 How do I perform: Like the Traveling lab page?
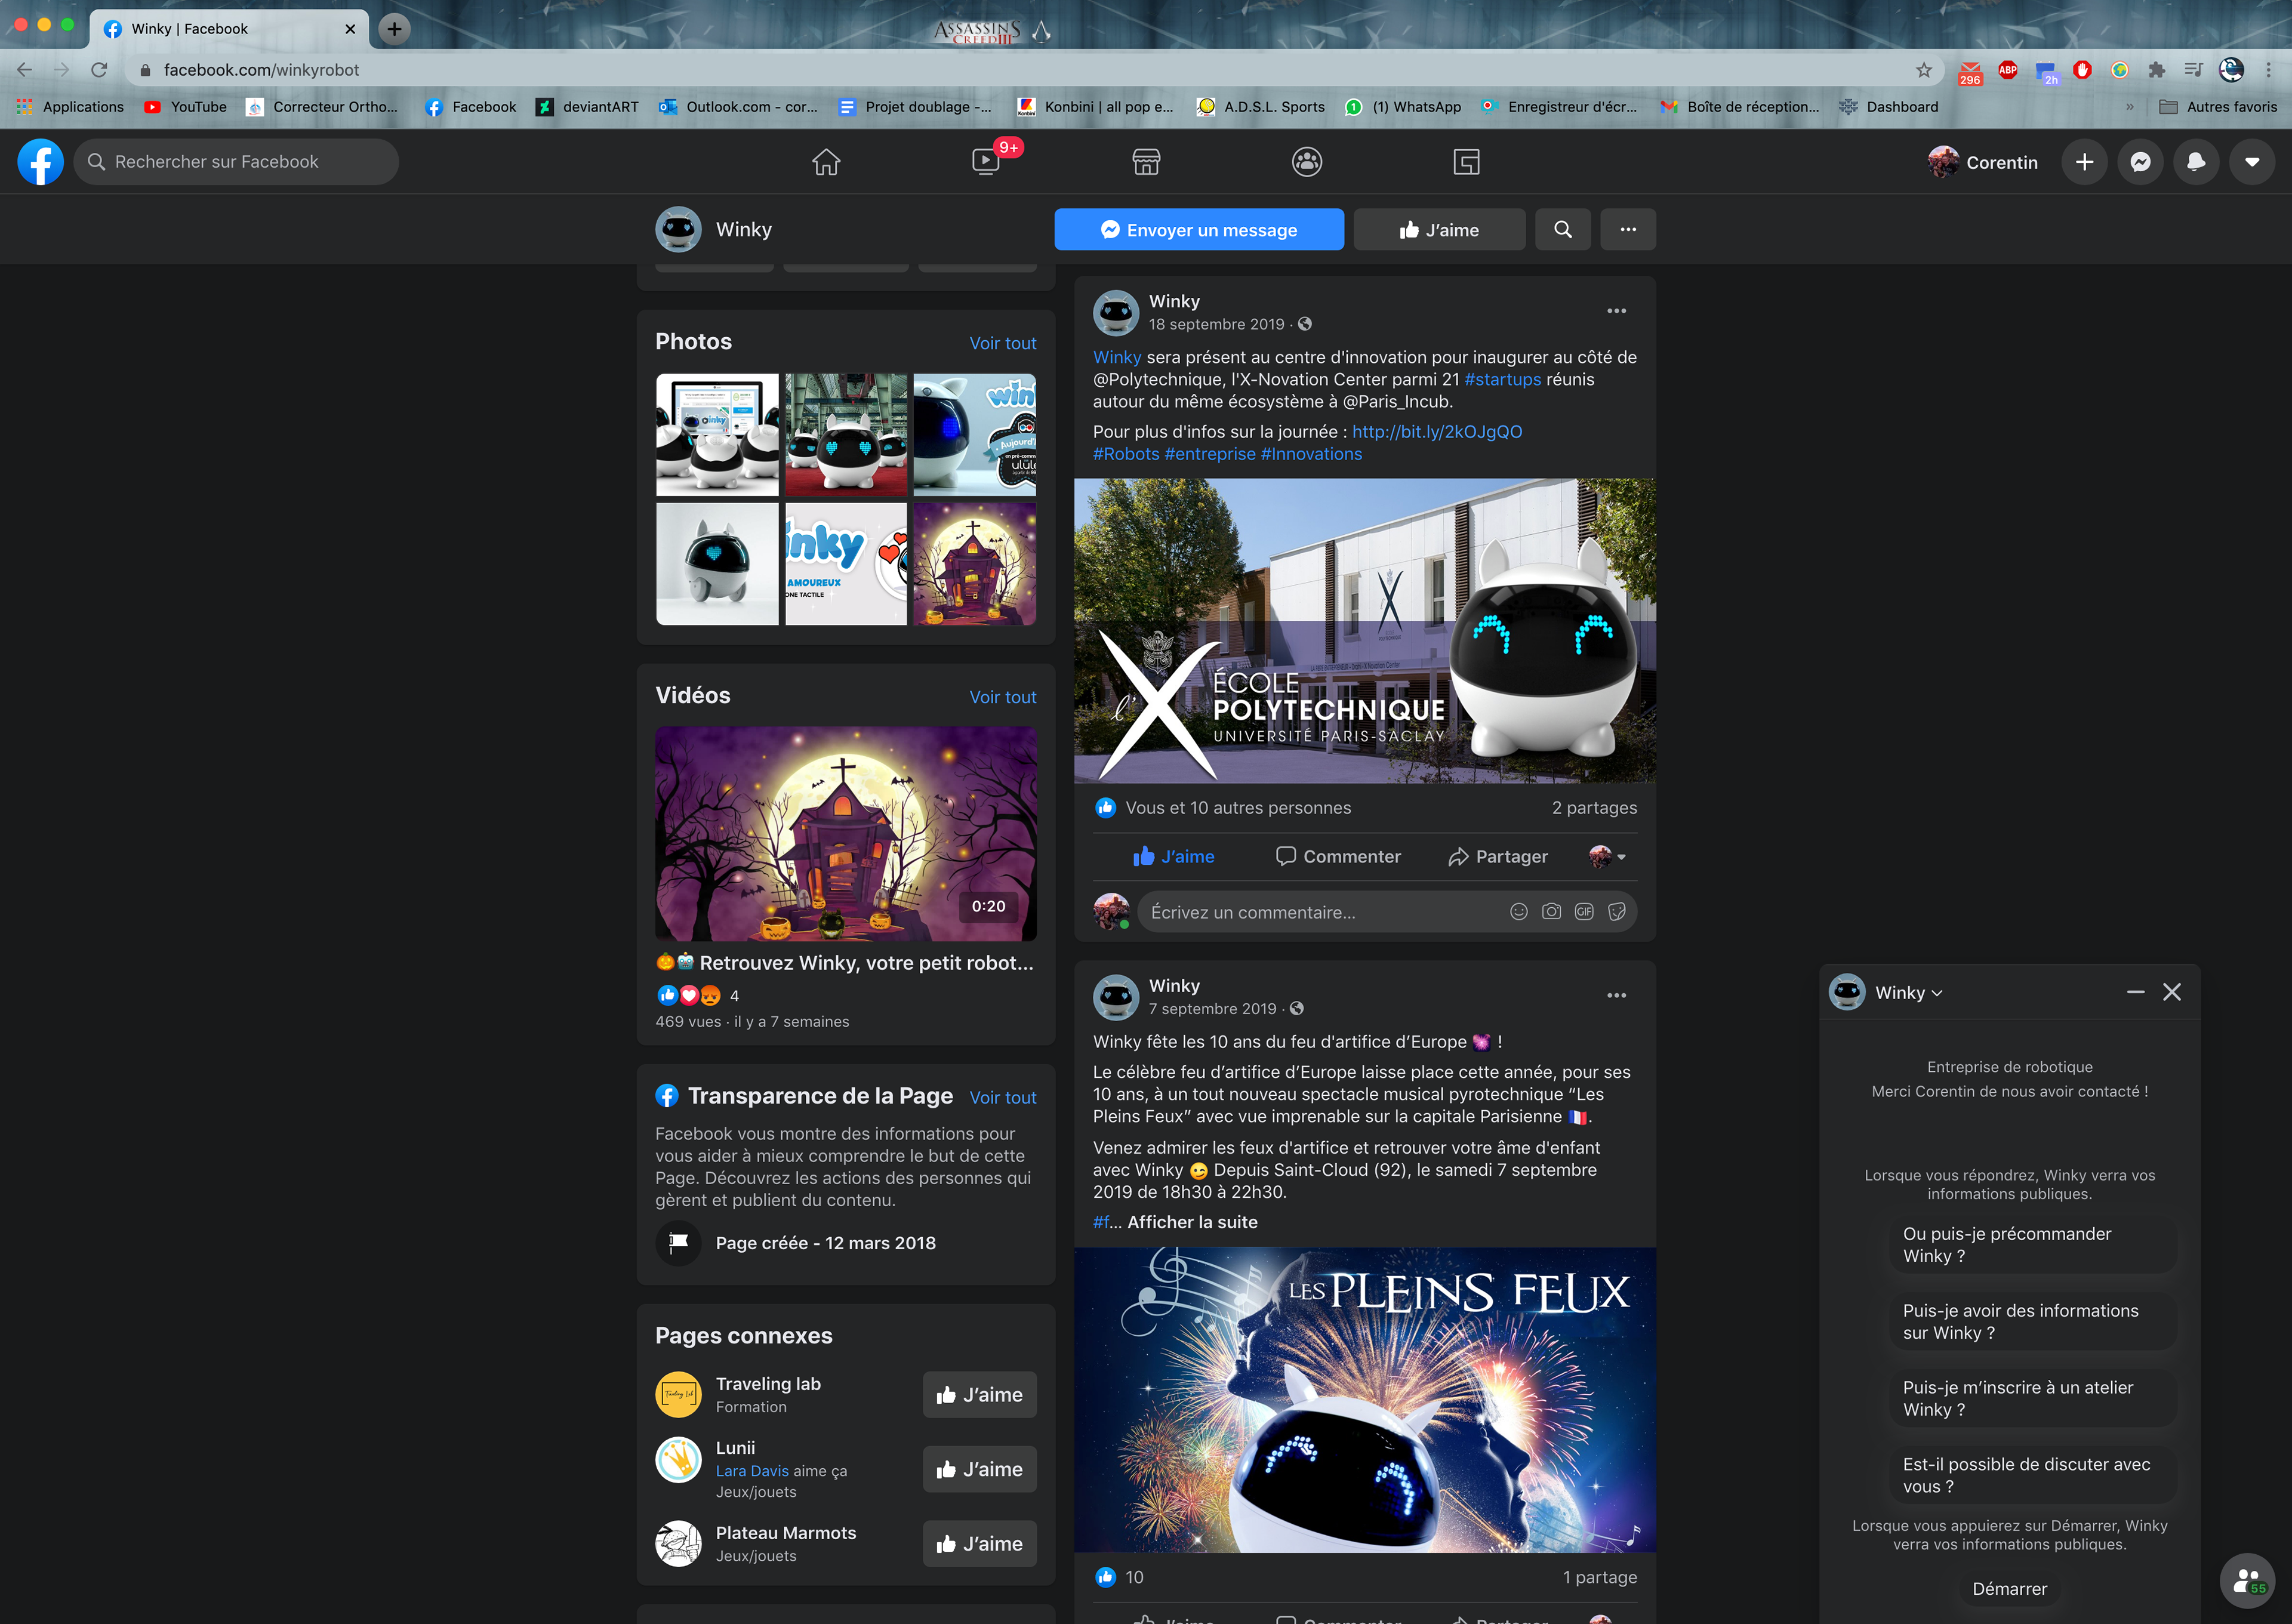(979, 1395)
